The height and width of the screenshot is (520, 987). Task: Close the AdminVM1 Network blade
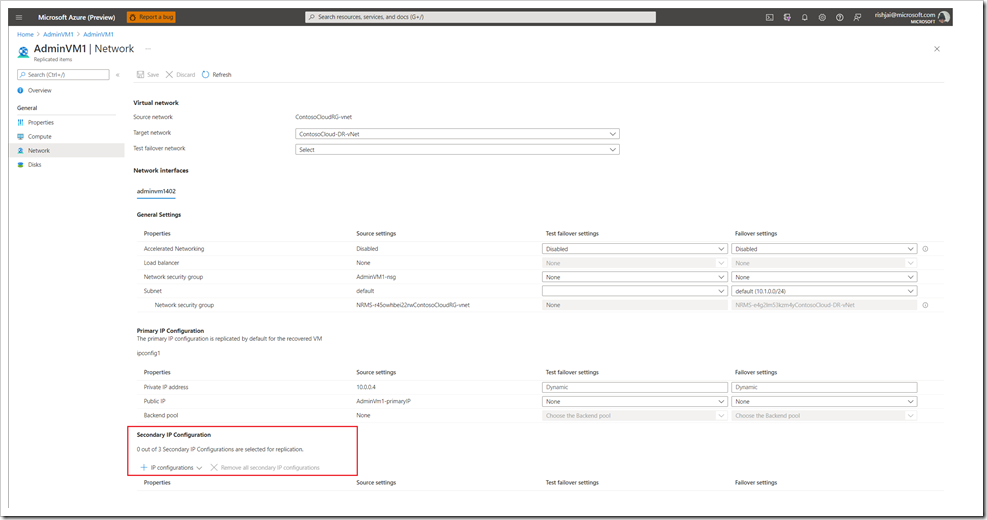(x=937, y=48)
